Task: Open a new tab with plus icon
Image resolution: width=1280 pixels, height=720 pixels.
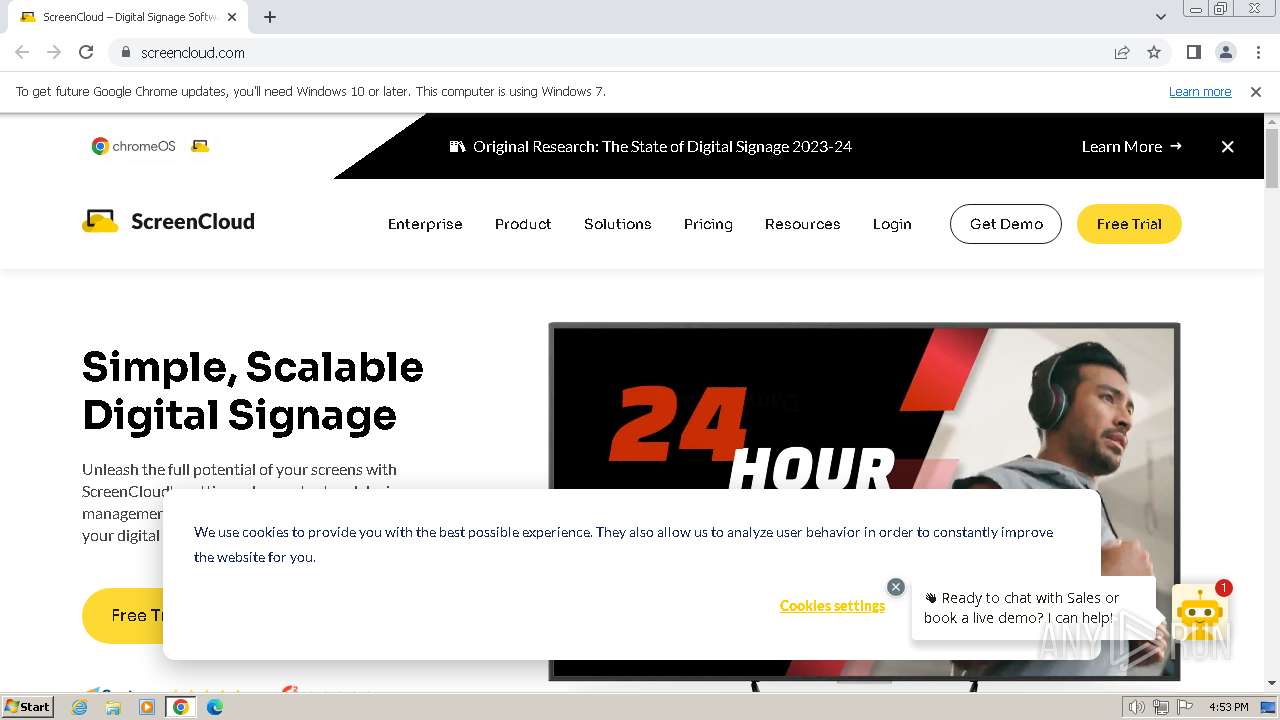Action: pos(270,17)
